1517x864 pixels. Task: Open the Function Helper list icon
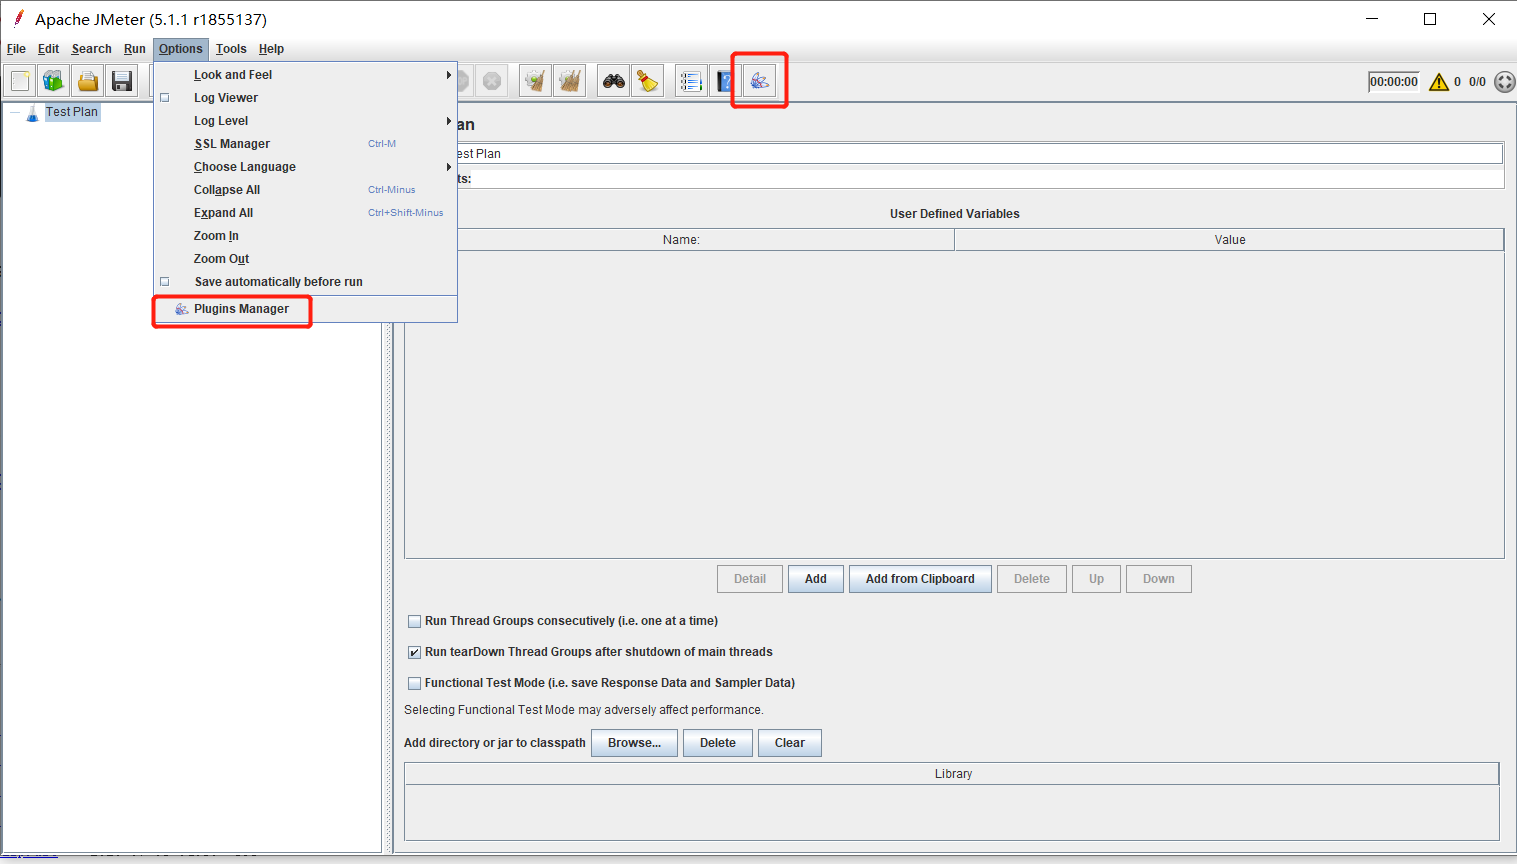tap(691, 81)
